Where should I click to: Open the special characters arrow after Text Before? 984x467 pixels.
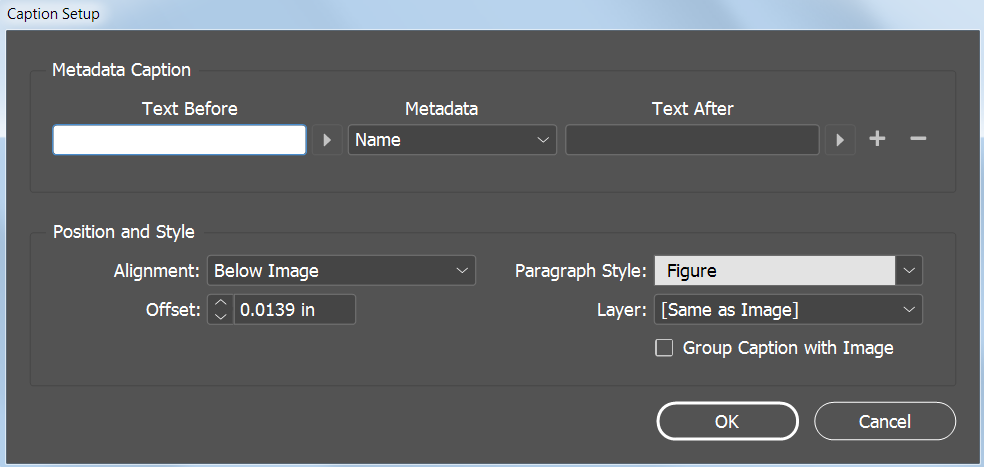(326, 140)
